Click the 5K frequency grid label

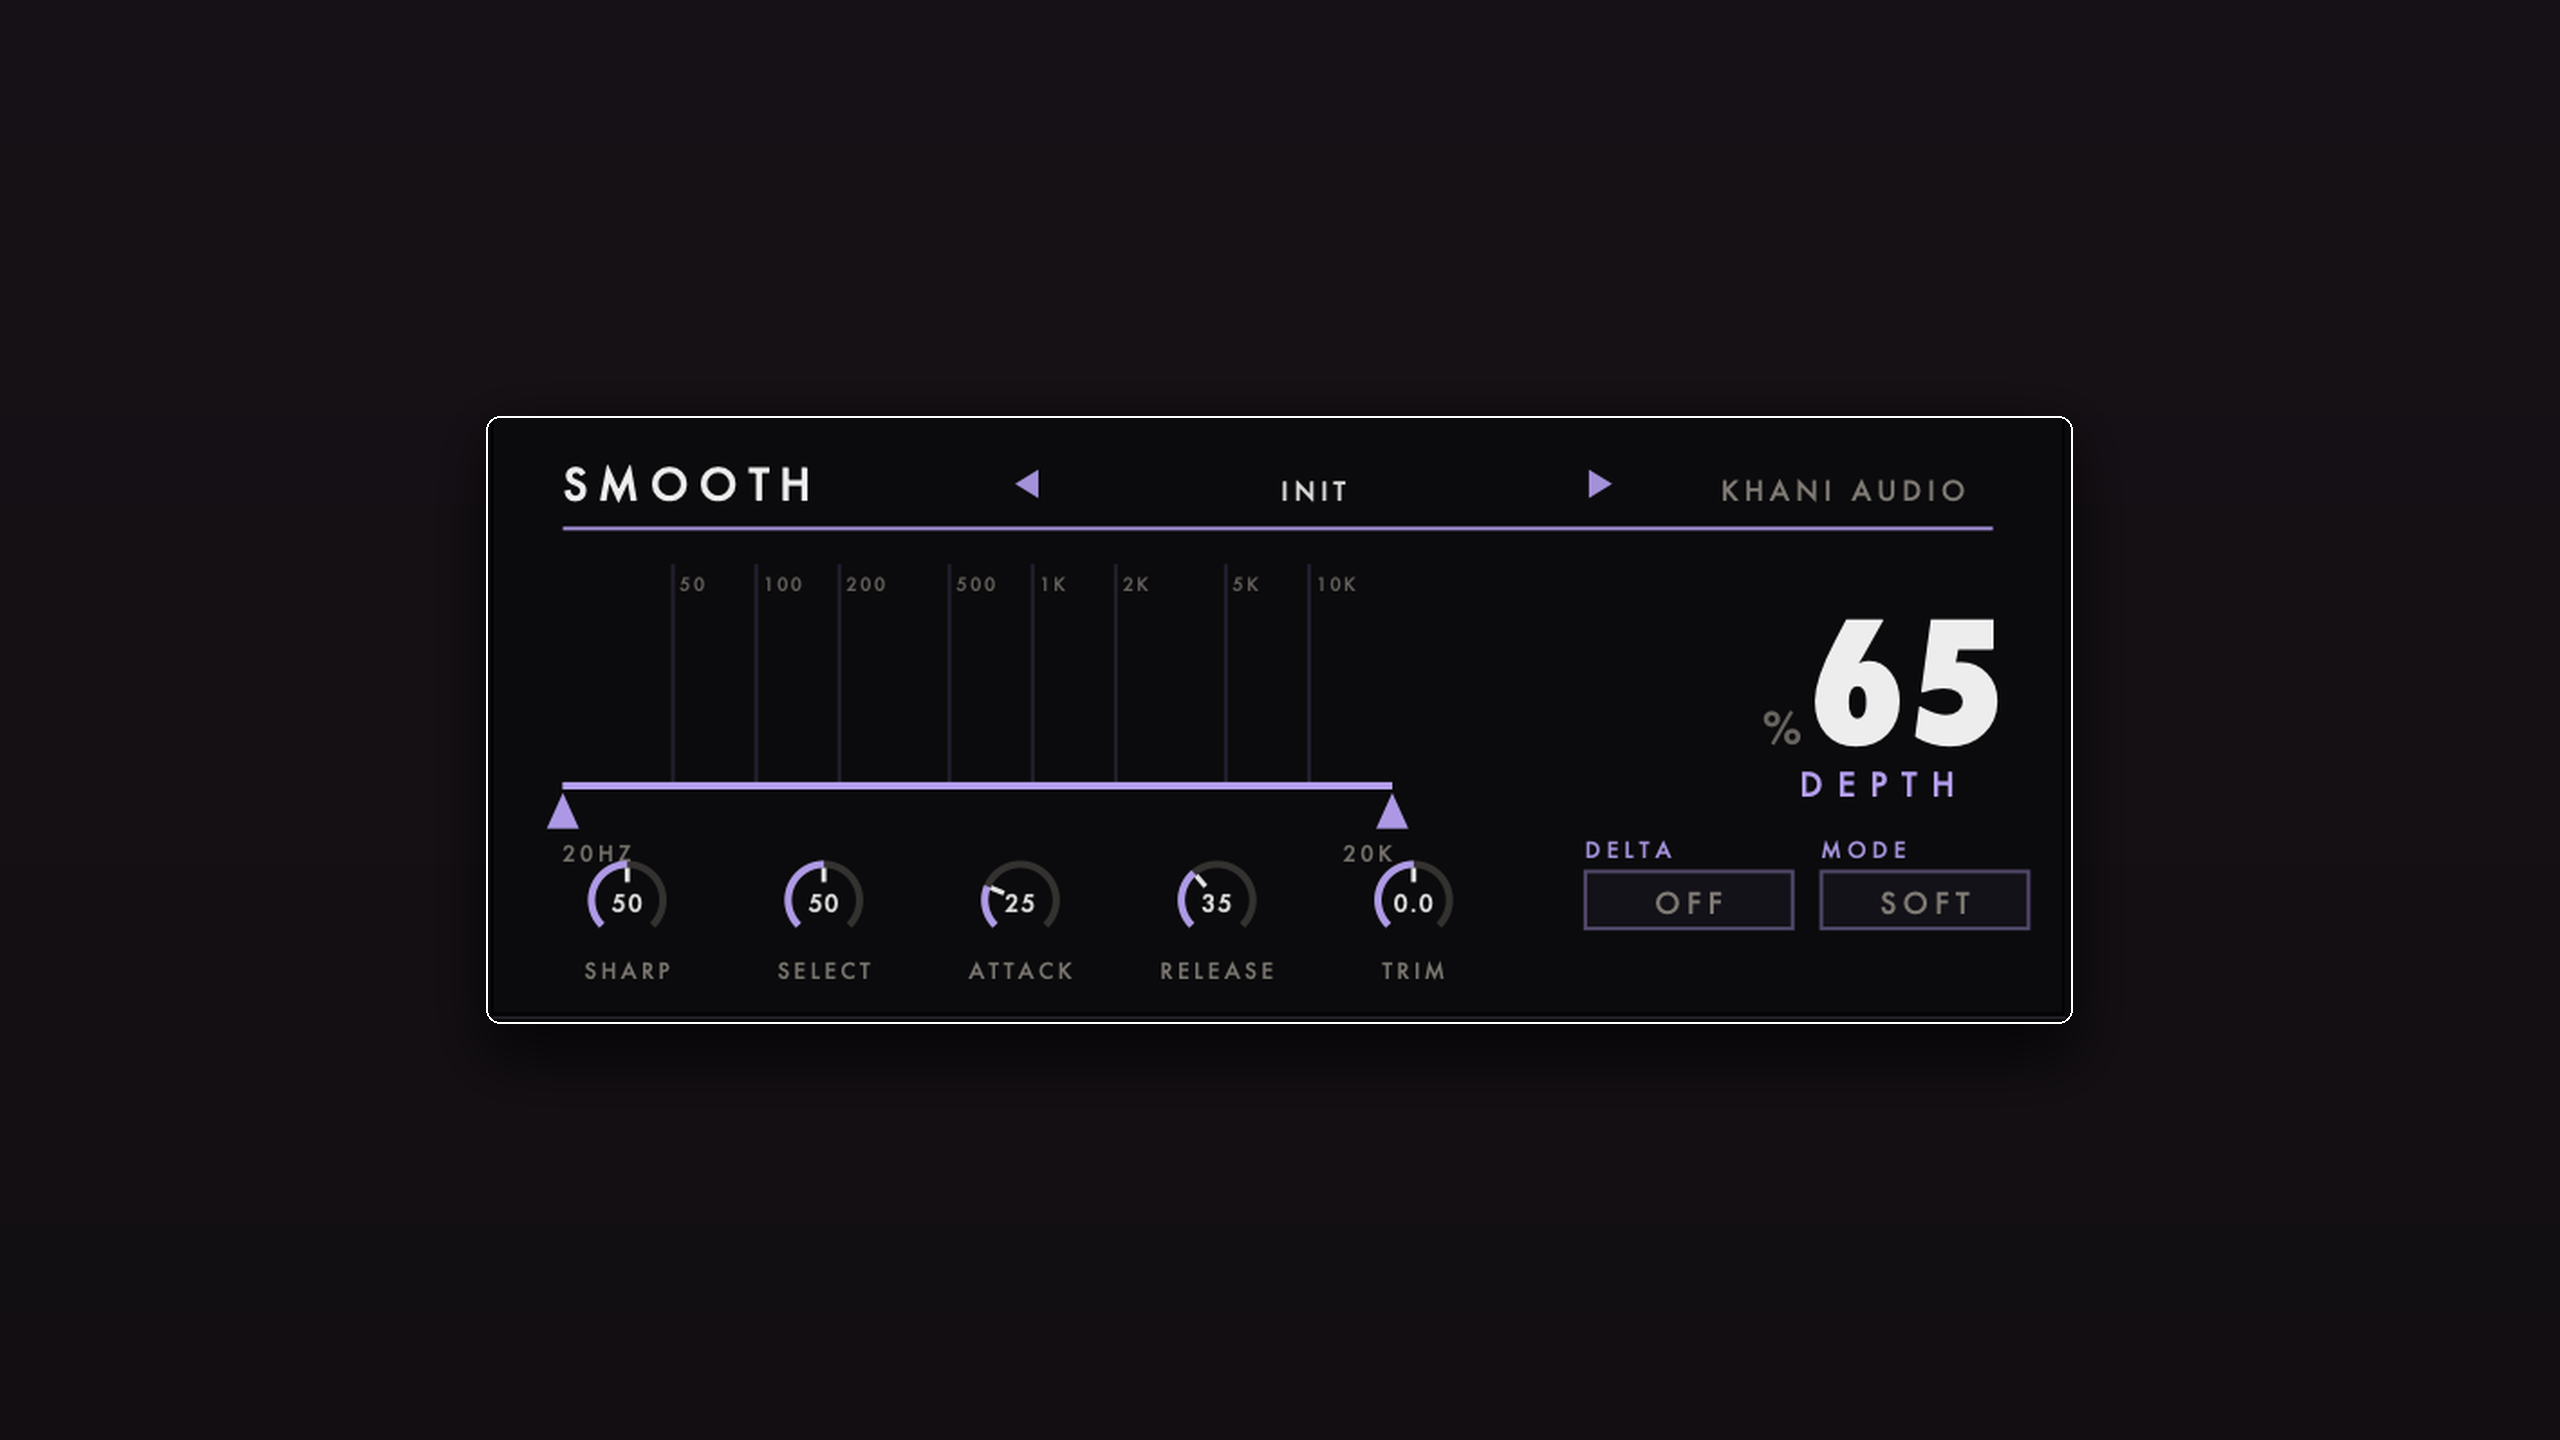coord(1246,585)
